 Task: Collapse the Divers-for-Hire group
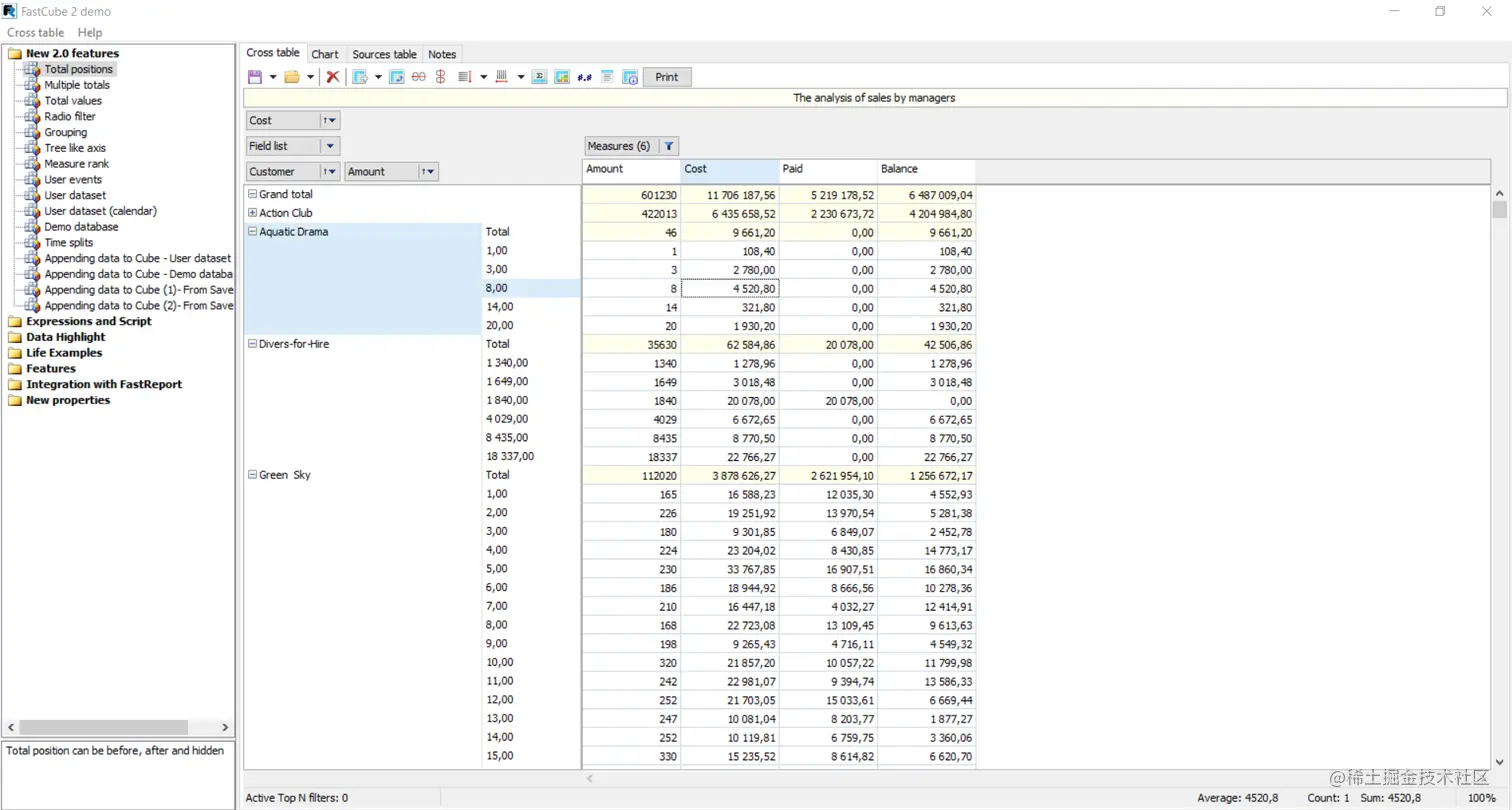tap(252, 344)
